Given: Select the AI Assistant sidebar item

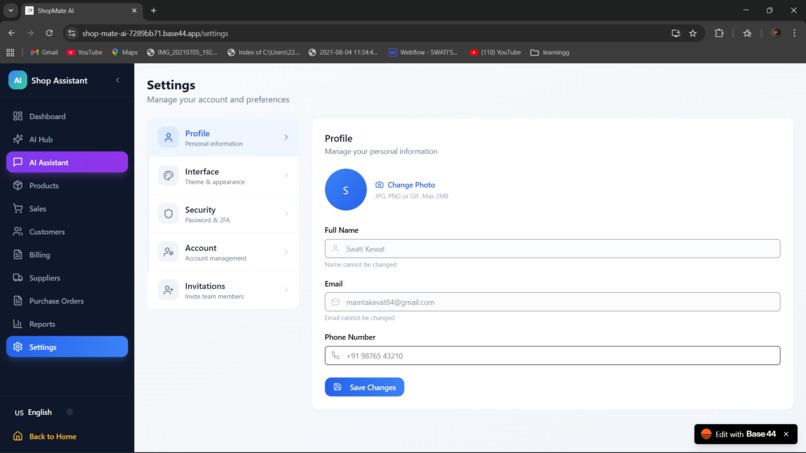Looking at the screenshot, I should (67, 162).
